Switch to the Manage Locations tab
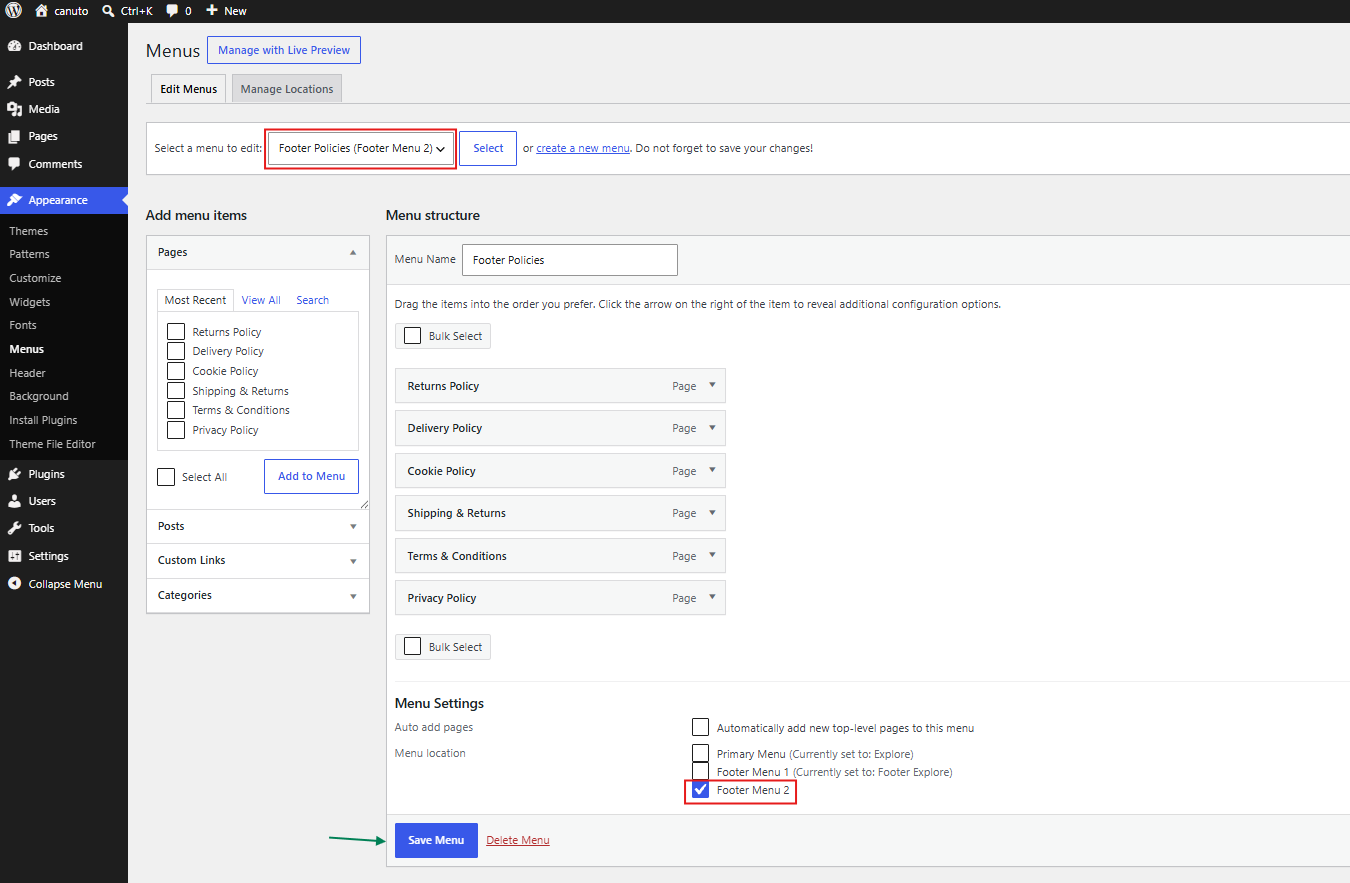Screen dimensions: 1350x883 [287, 89]
